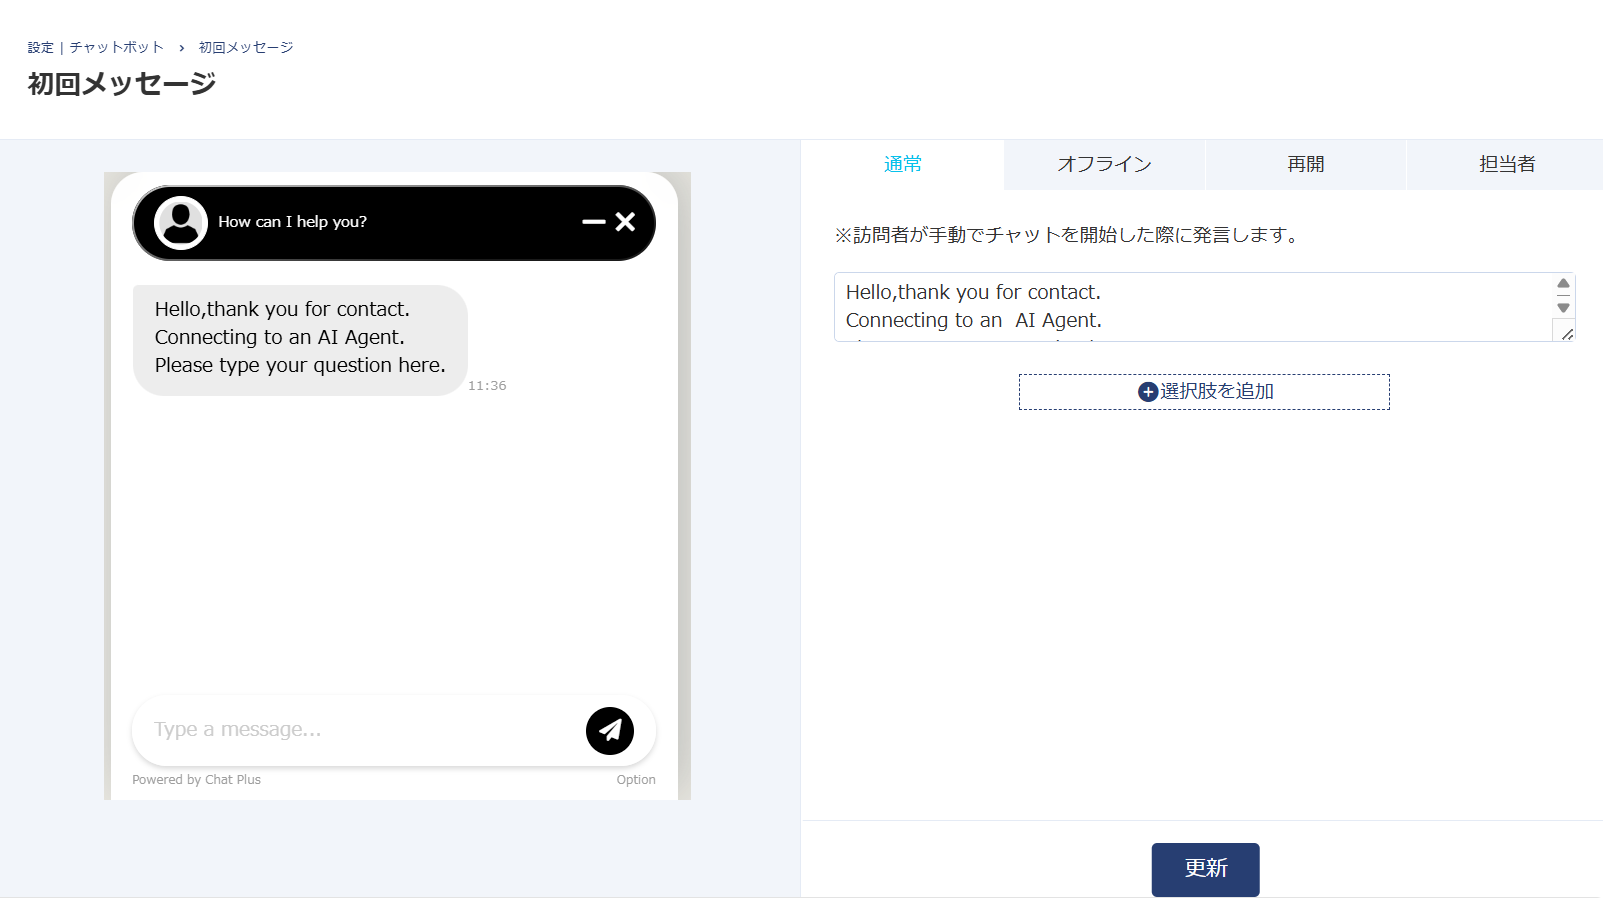
Task: Click the 11:36 message timestamp
Action: [487, 386]
